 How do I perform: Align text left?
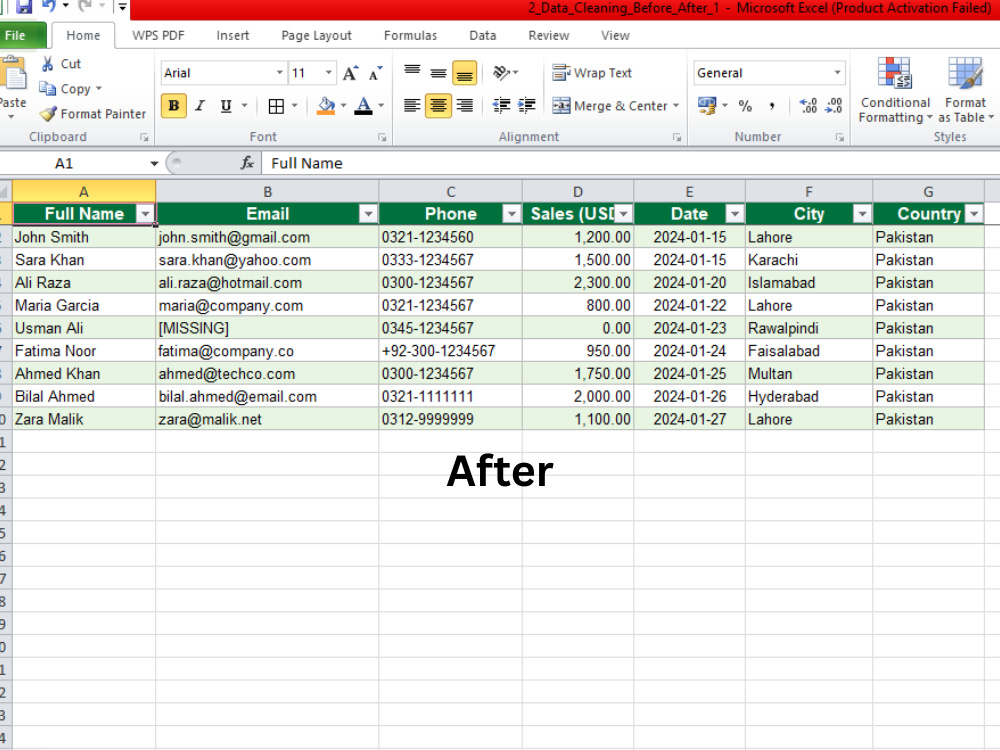(412, 106)
